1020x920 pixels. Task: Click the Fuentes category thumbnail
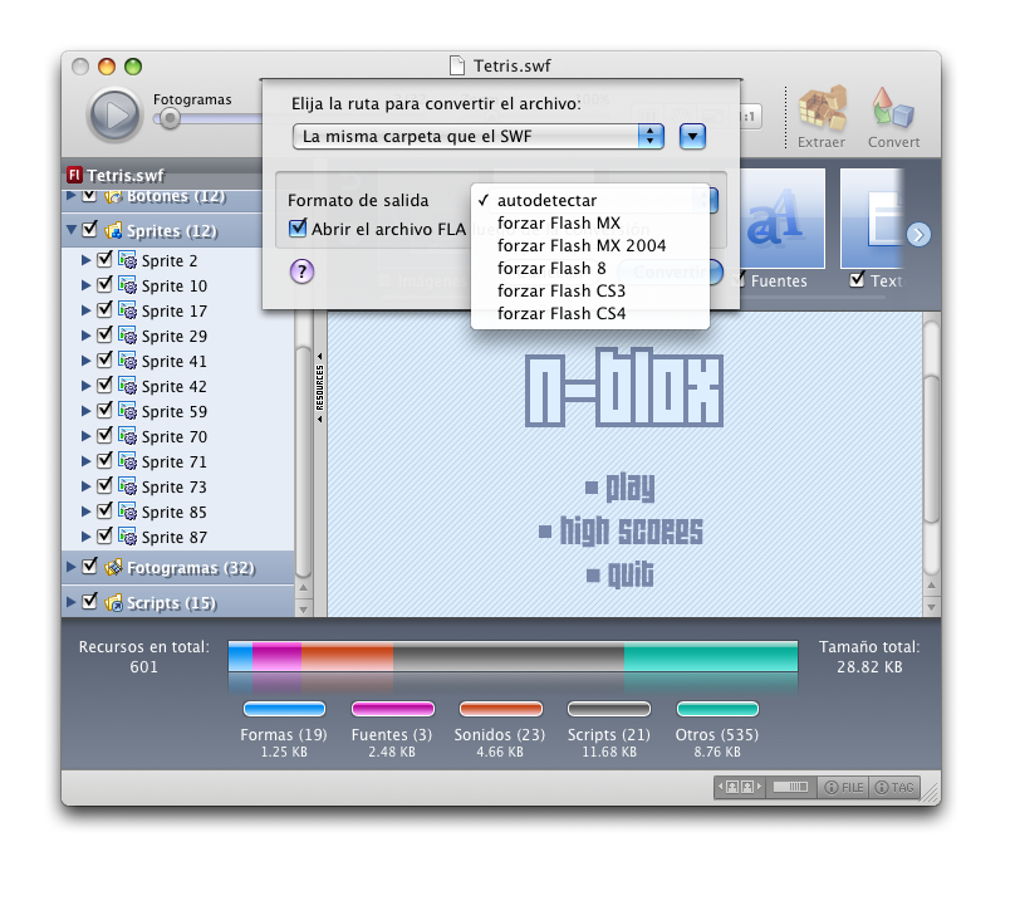pyautogui.click(x=783, y=219)
